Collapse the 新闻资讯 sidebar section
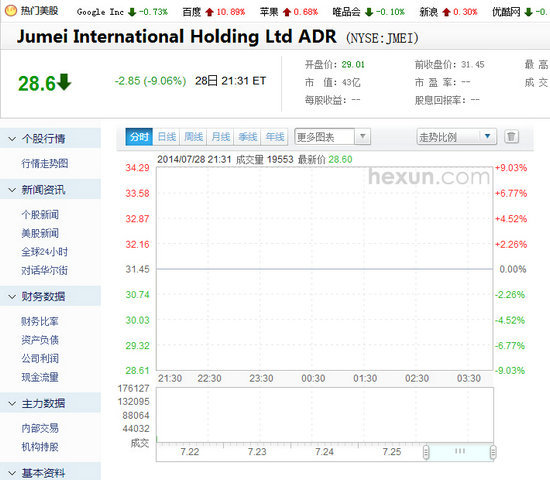Image resolution: width=550 pixels, height=480 pixels. 12,190
